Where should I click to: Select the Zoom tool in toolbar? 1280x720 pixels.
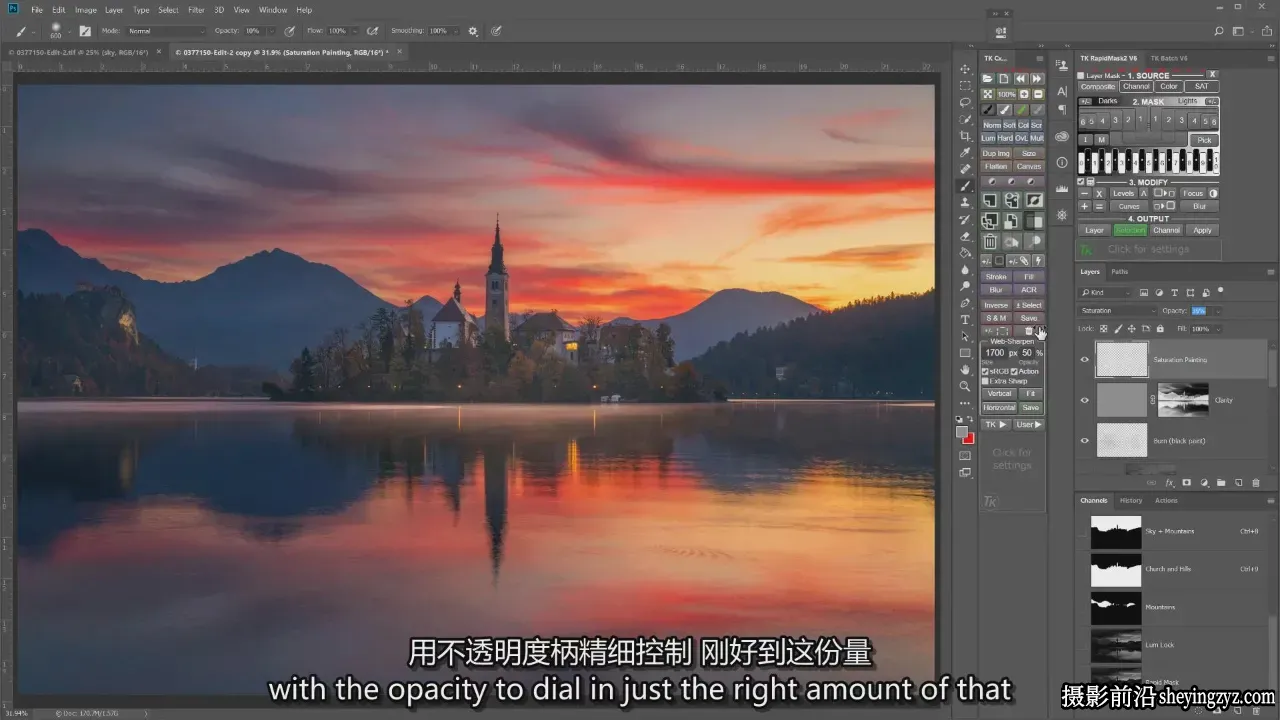(965, 386)
